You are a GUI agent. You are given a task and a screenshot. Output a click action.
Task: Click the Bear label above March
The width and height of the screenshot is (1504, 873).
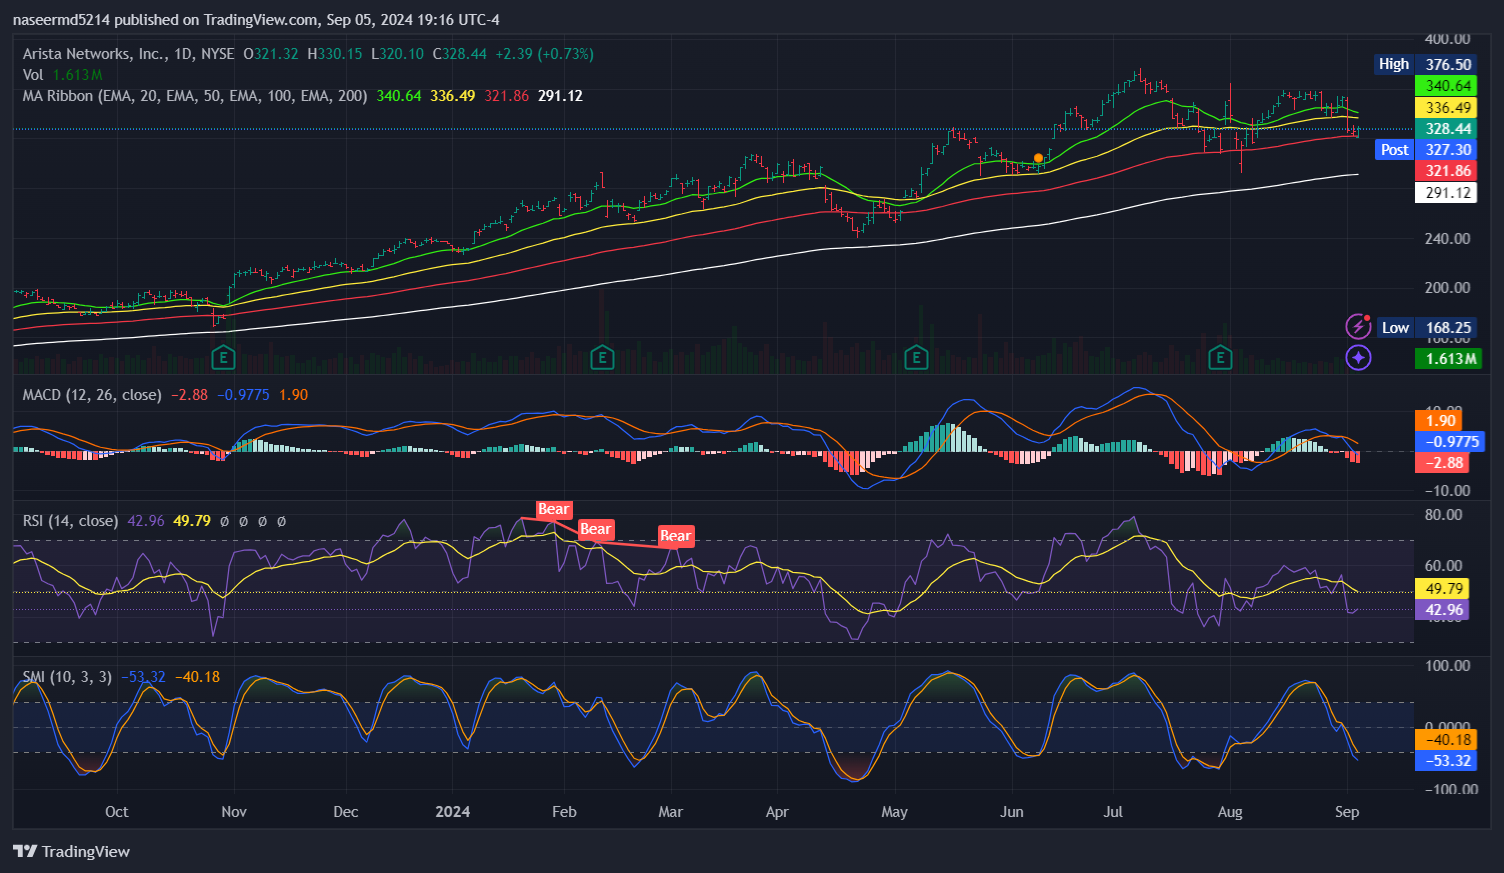(675, 536)
